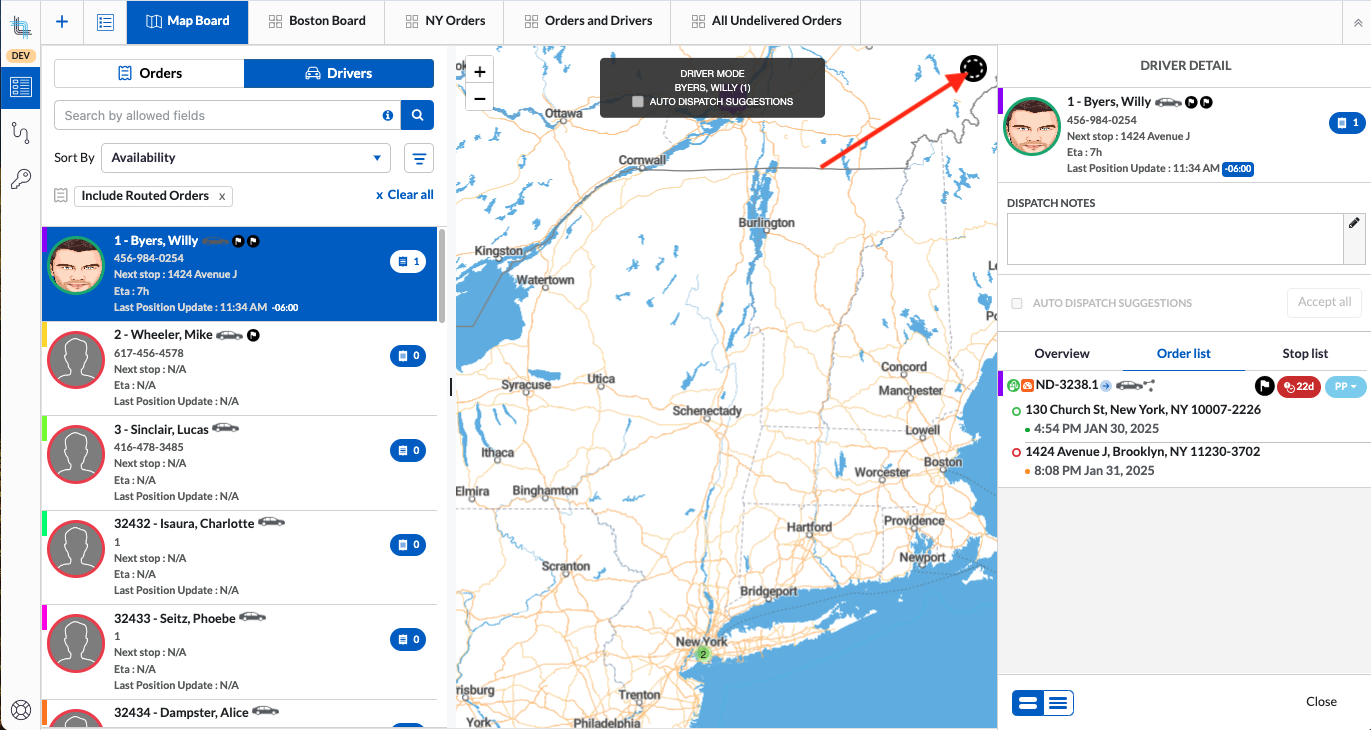
Task: Click order count badge of Sinclair, Lucas
Action: [408, 451]
